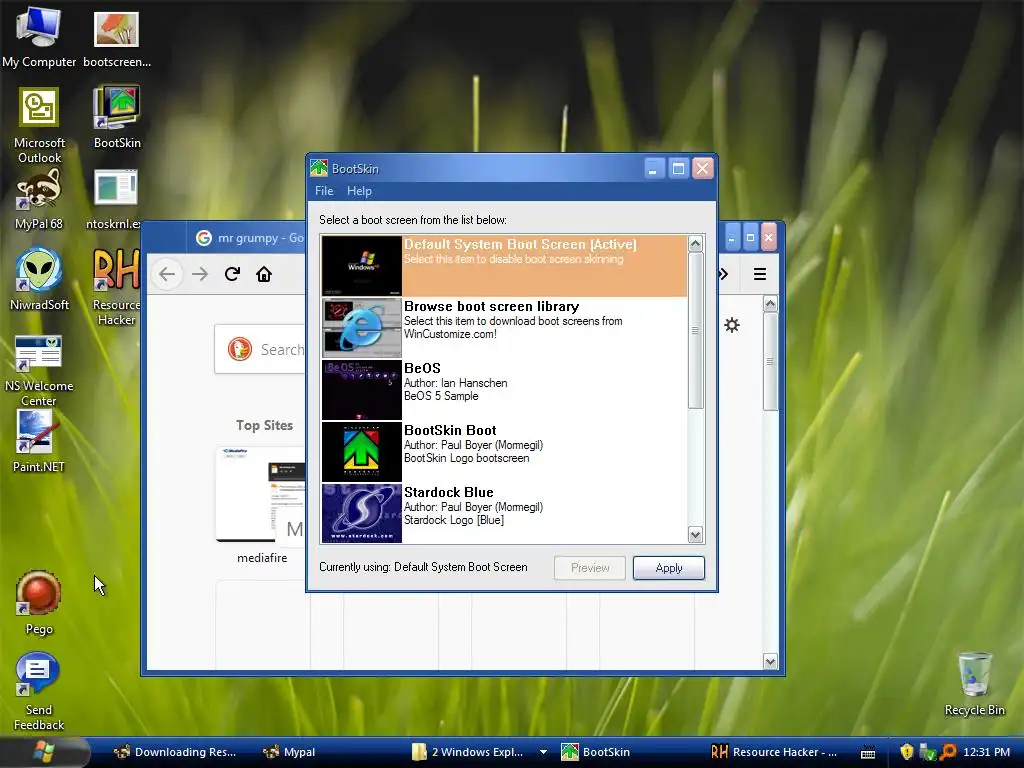
Task: Open the My Computer desktop icon
Action: 38,36
